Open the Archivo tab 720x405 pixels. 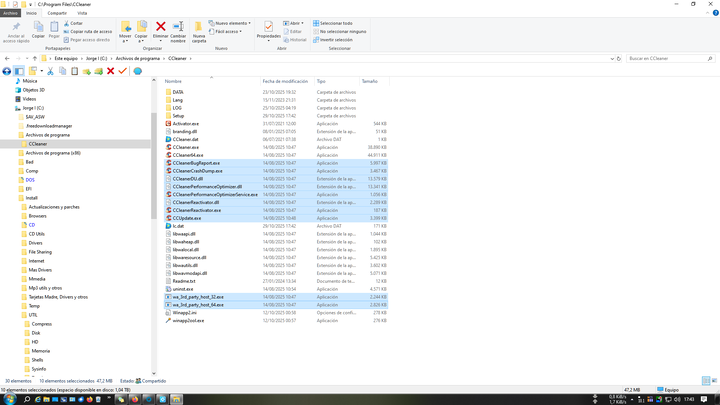[x=10, y=13]
